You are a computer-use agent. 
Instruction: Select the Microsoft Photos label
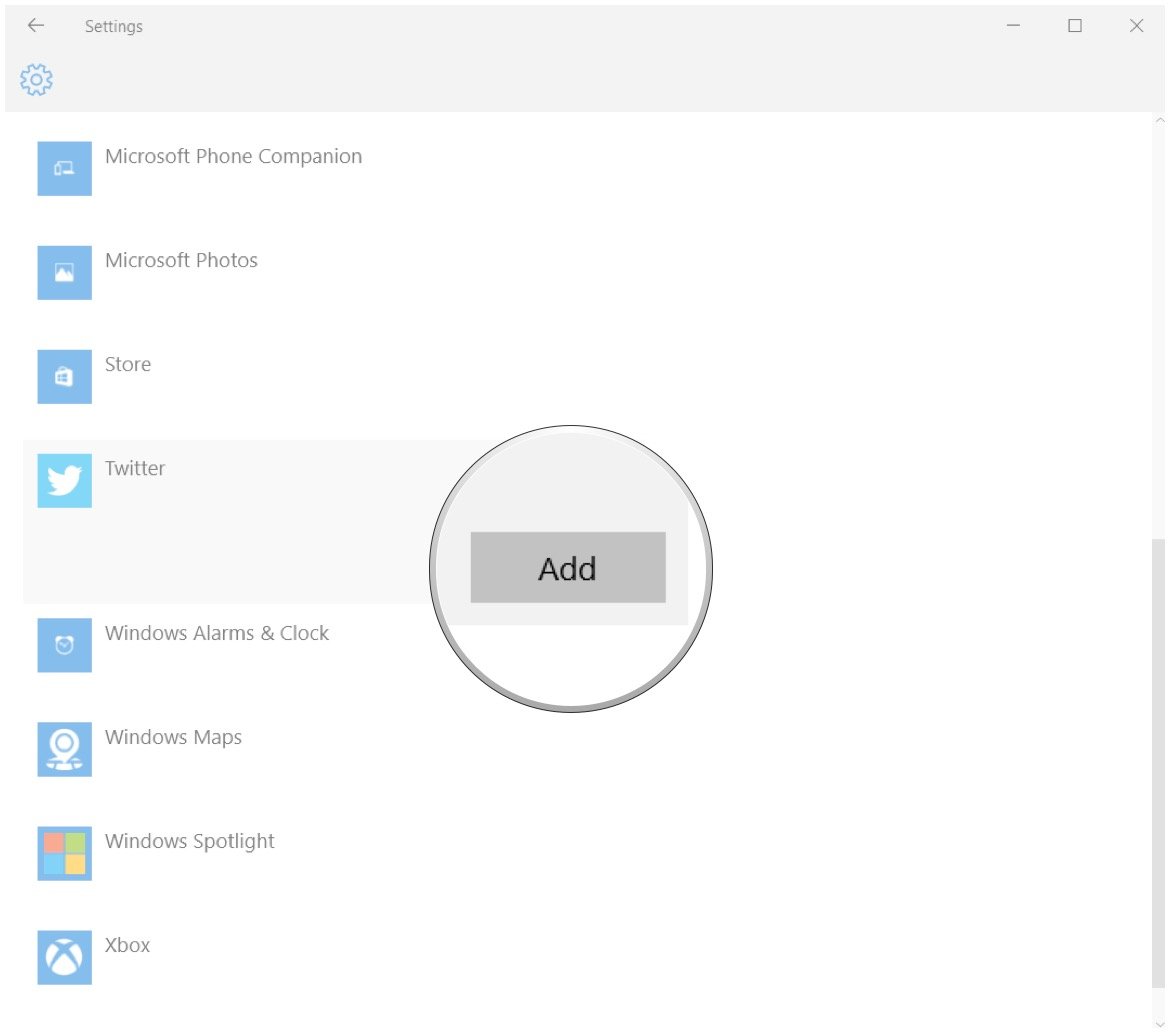181,260
